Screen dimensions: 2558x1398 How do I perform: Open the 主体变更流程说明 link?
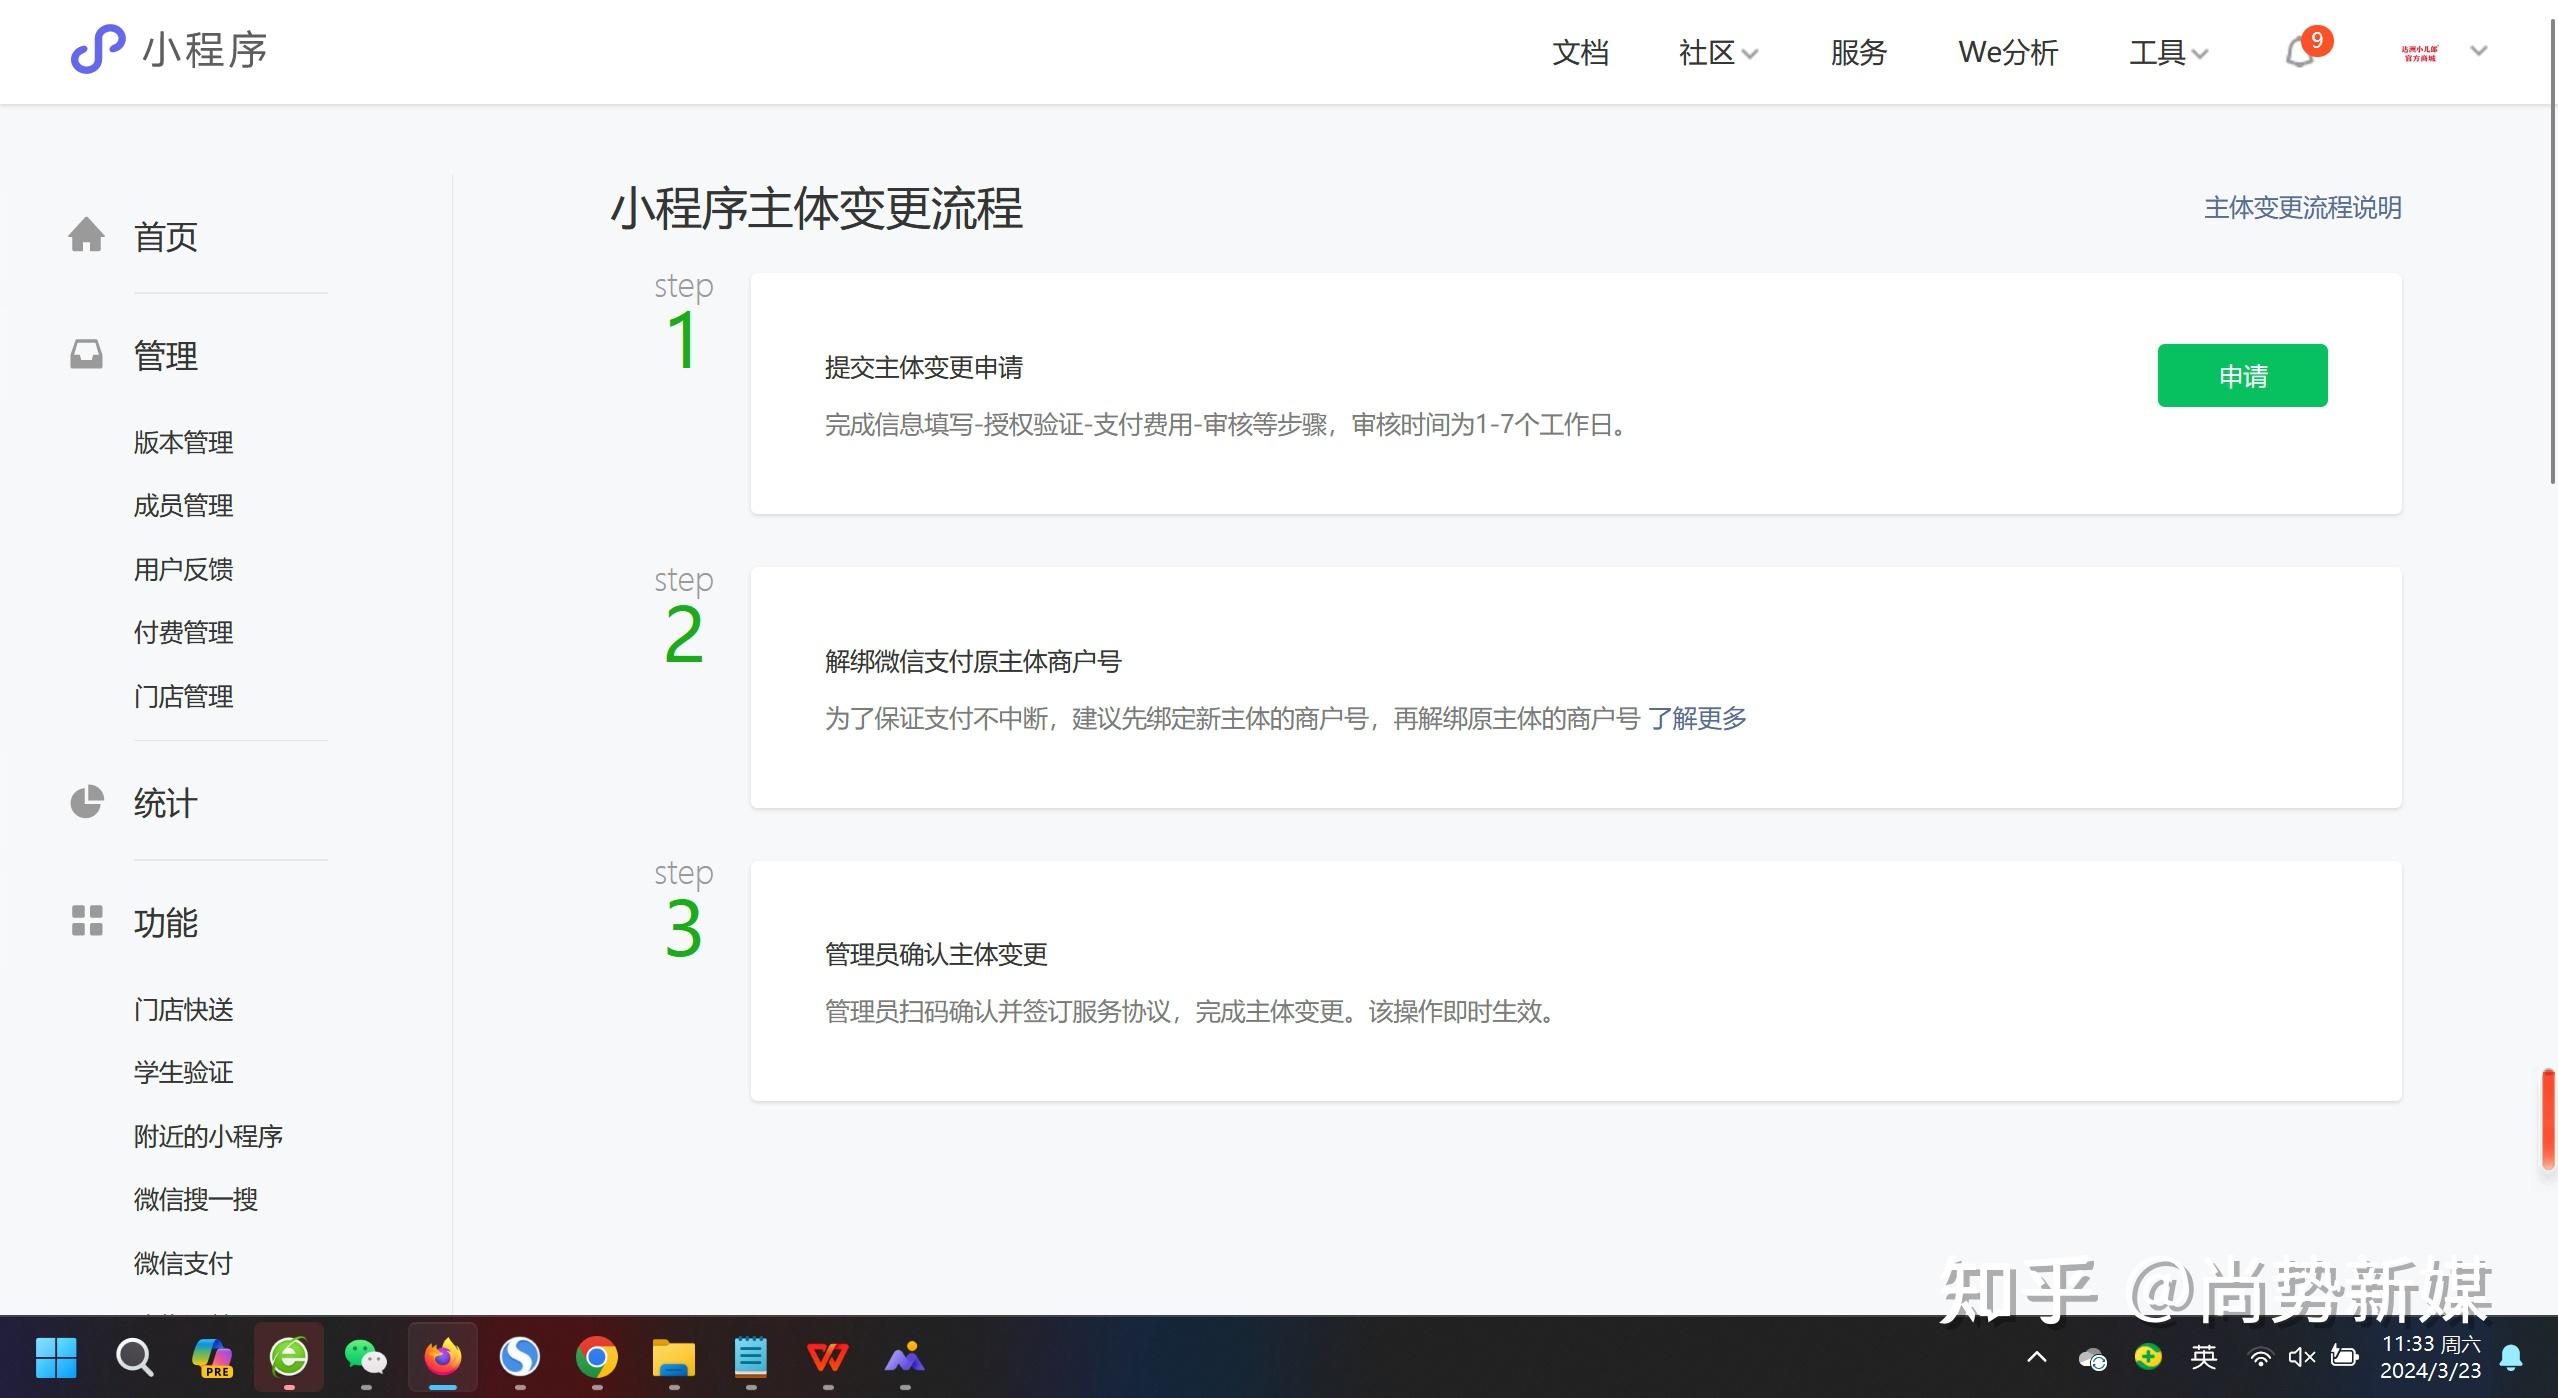(2302, 208)
